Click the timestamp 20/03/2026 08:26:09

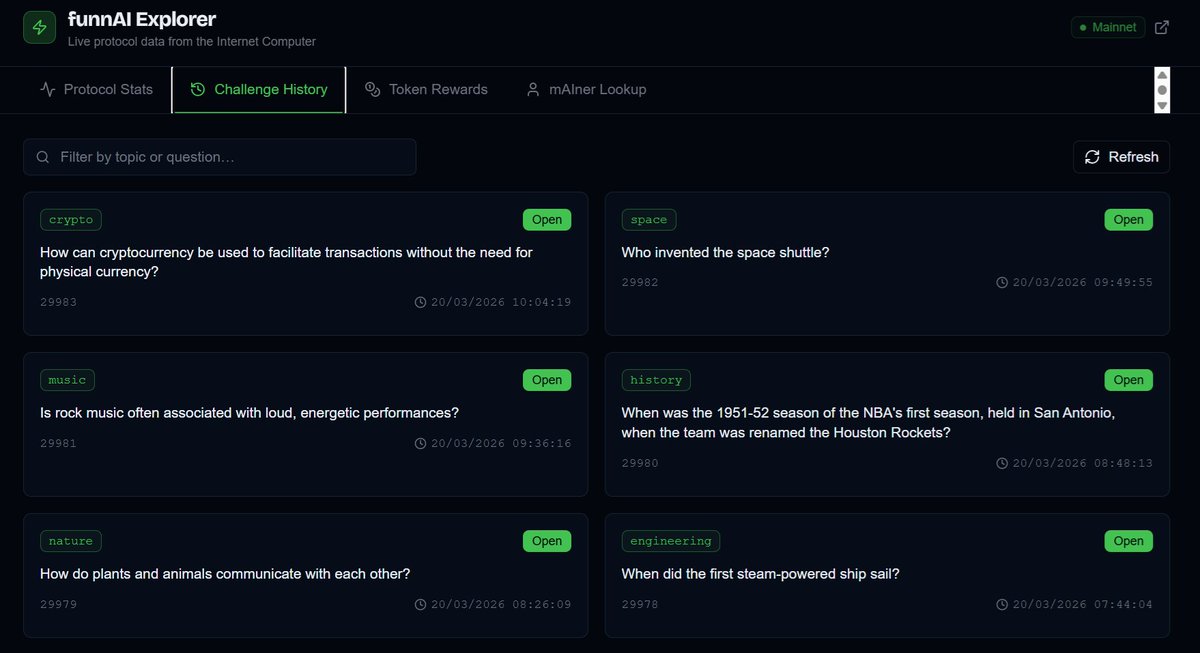(x=493, y=604)
